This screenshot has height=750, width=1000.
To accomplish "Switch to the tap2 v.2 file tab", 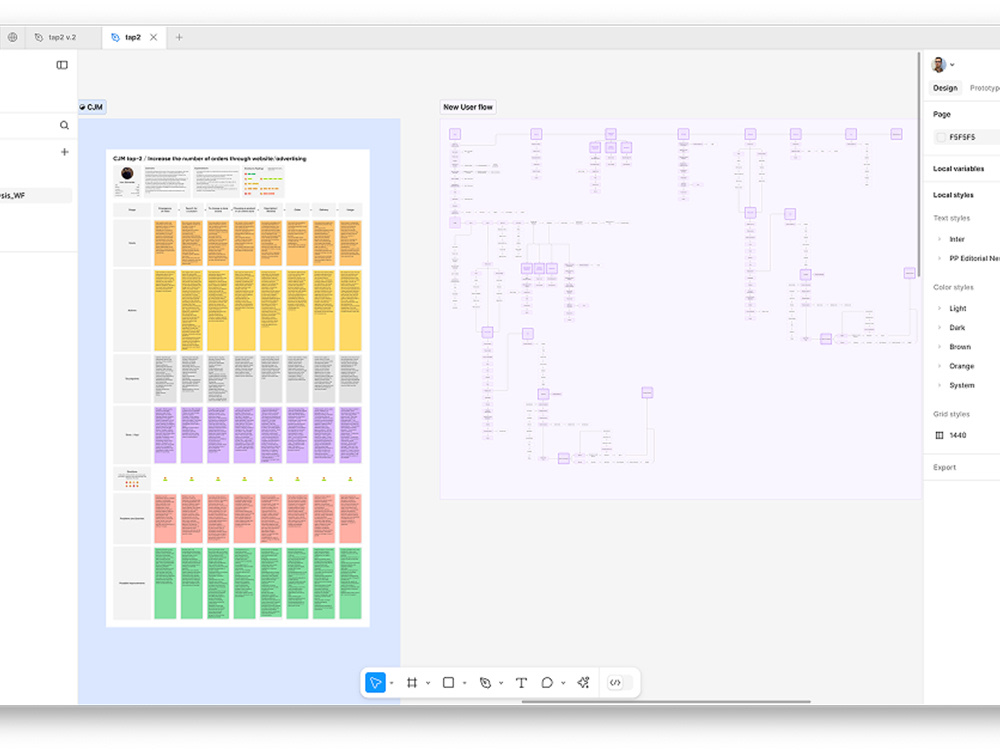I will click(62, 37).
